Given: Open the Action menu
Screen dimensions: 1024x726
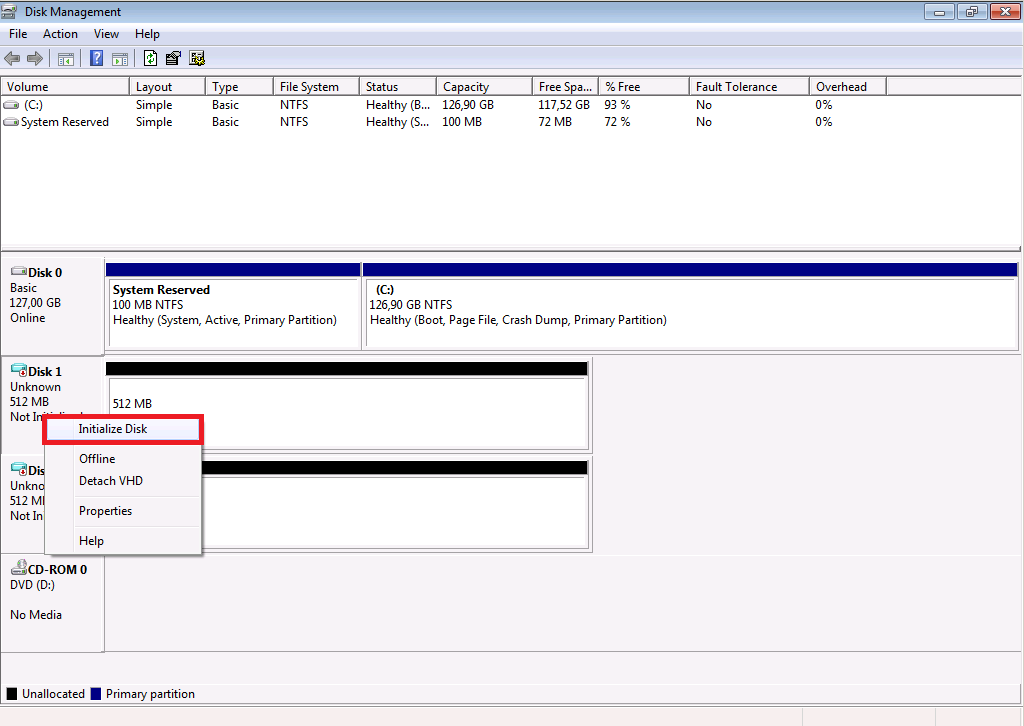Looking at the screenshot, I should point(60,34).
